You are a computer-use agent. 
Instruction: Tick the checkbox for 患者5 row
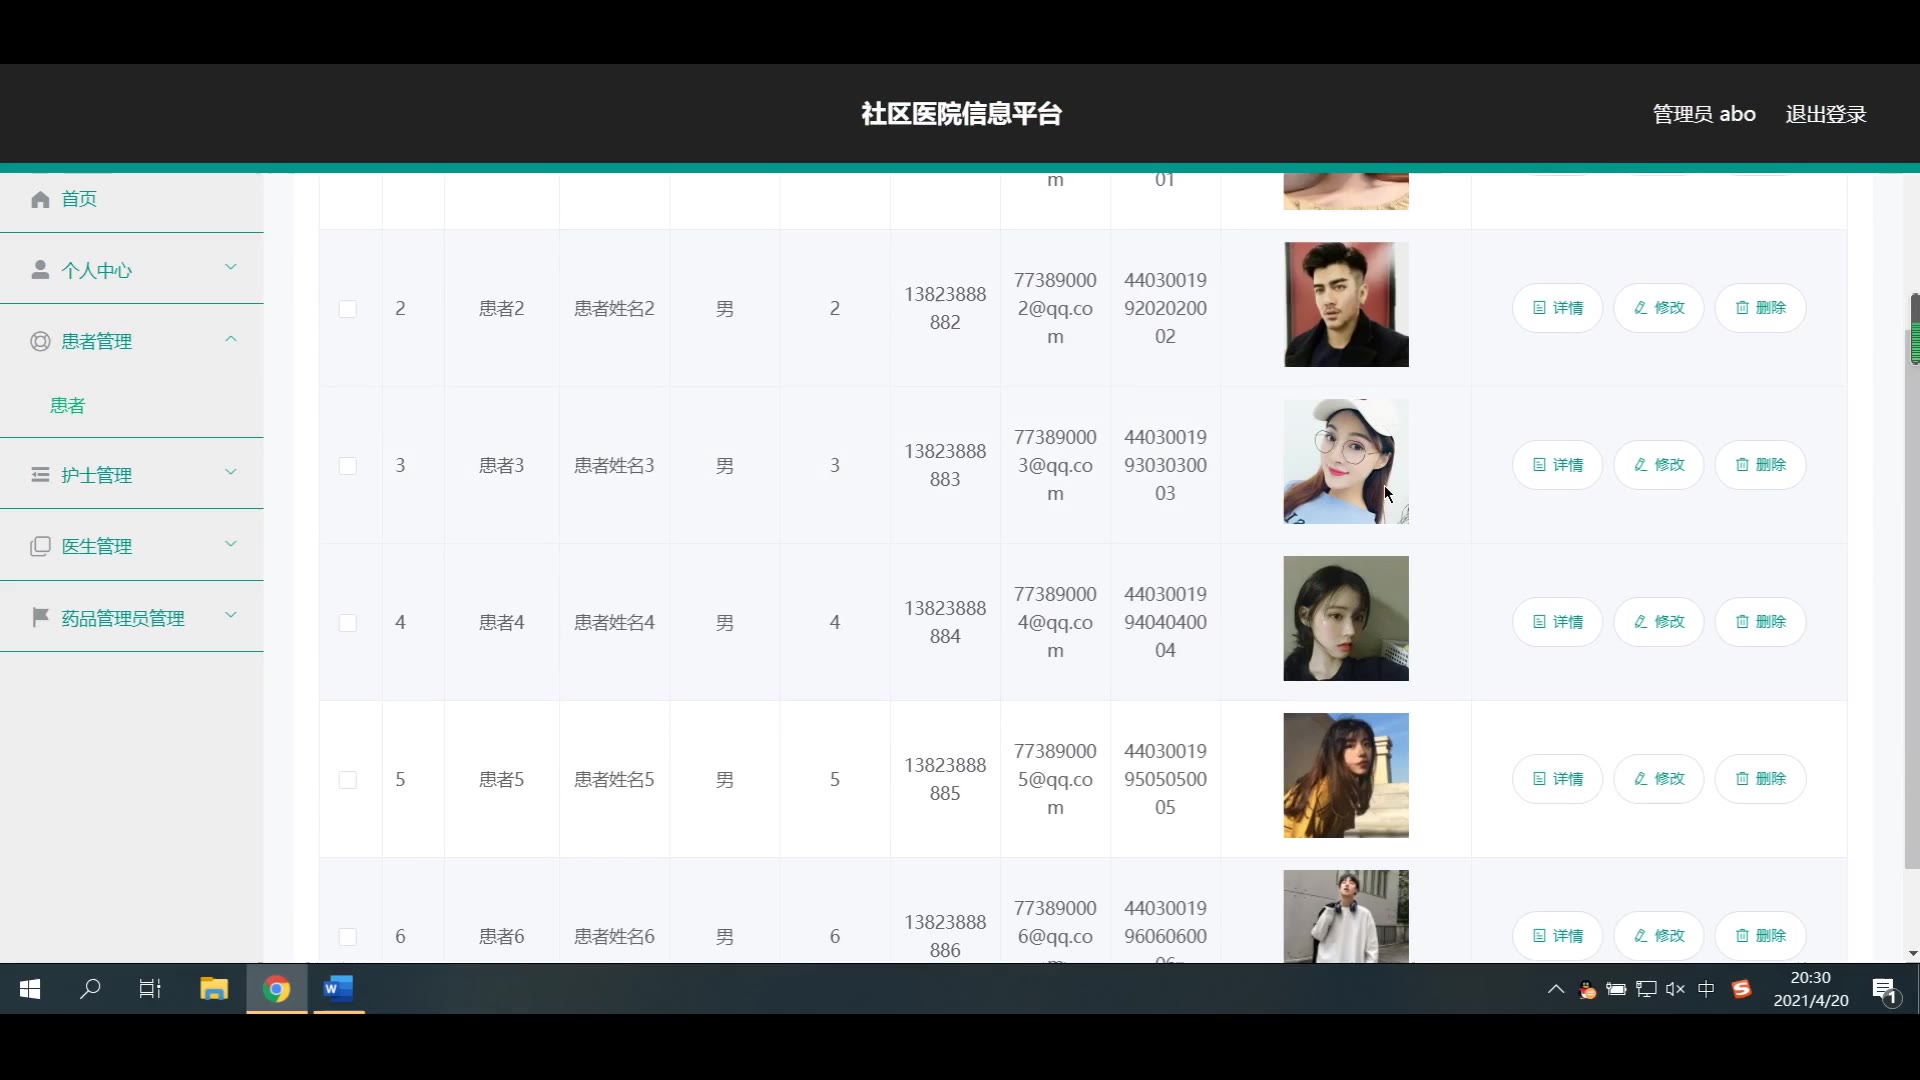coord(347,780)
